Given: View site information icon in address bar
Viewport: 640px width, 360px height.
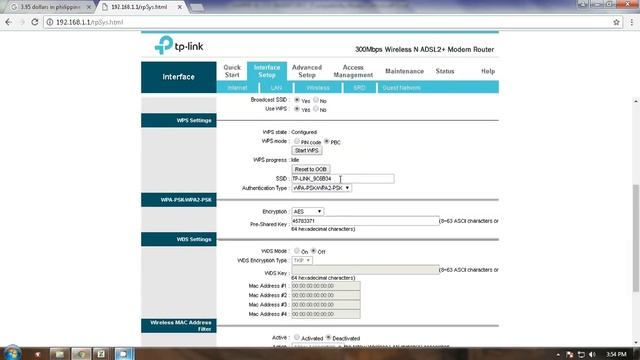Looking at the screenshot, I should (x=49, y=22).
